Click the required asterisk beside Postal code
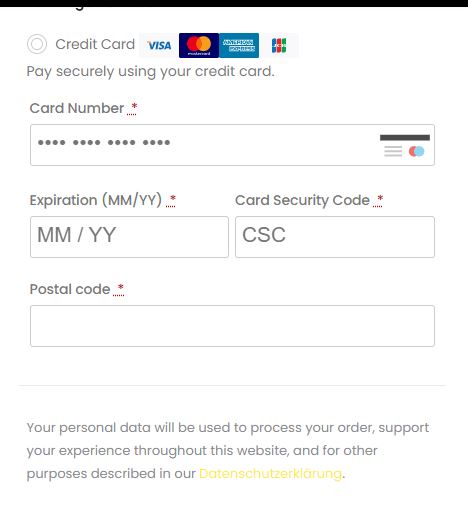This screenshot has width=468, height=517. (x=119, y=289)
